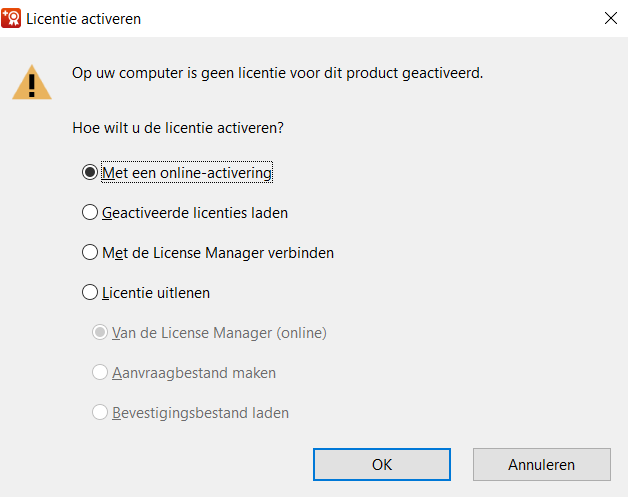Screen dimensions: 628x497
Task: Click the 'Geactiveerde licenties laden' label text
Action: [195, 213]
